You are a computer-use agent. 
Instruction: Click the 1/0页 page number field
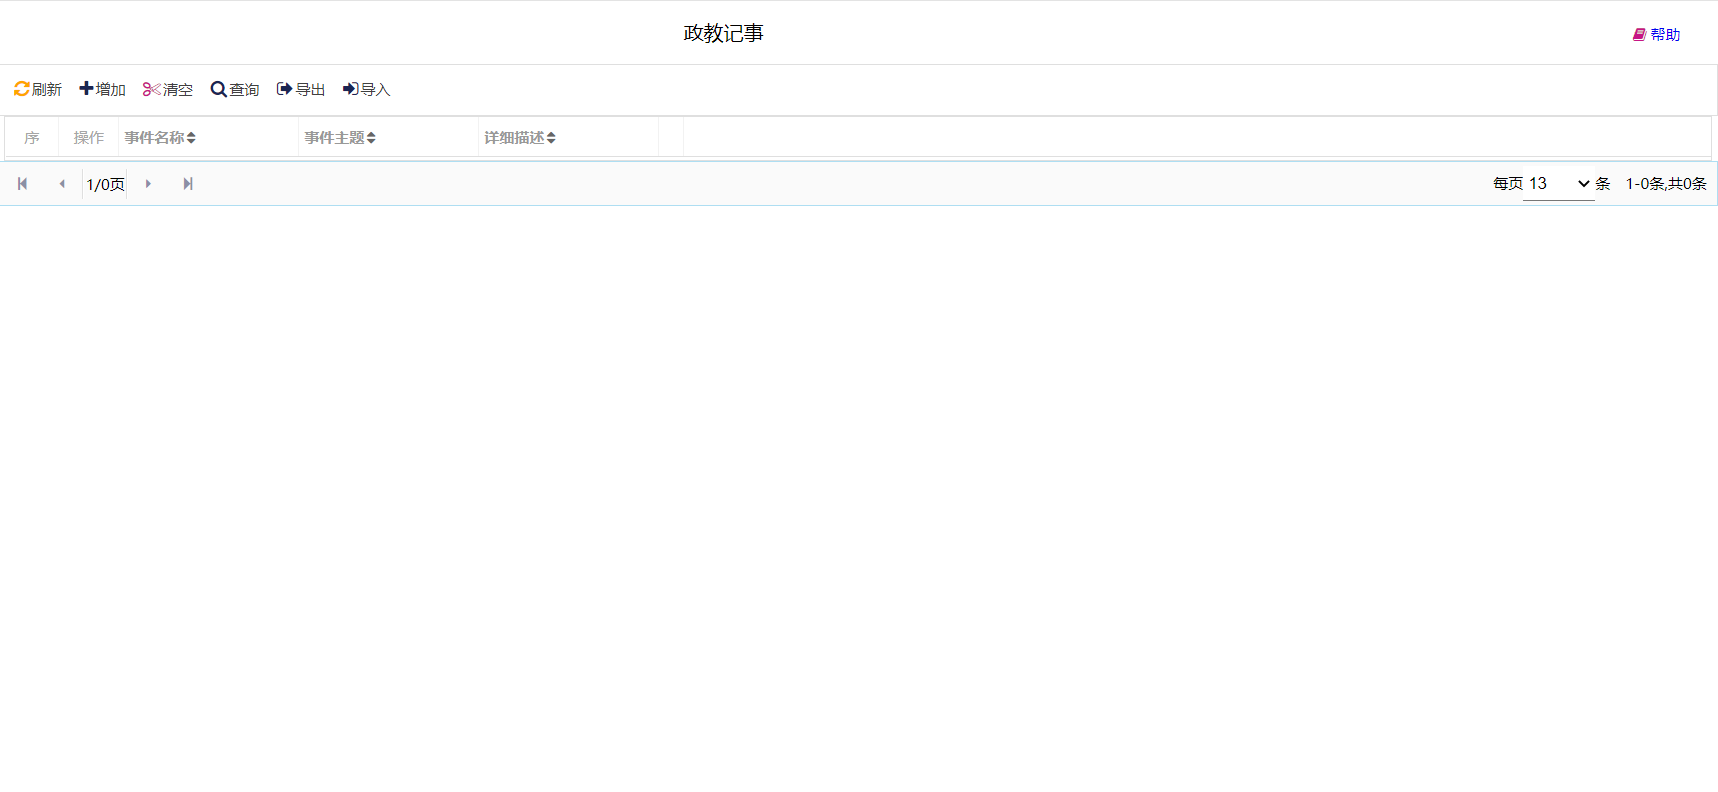coord(105,184)
